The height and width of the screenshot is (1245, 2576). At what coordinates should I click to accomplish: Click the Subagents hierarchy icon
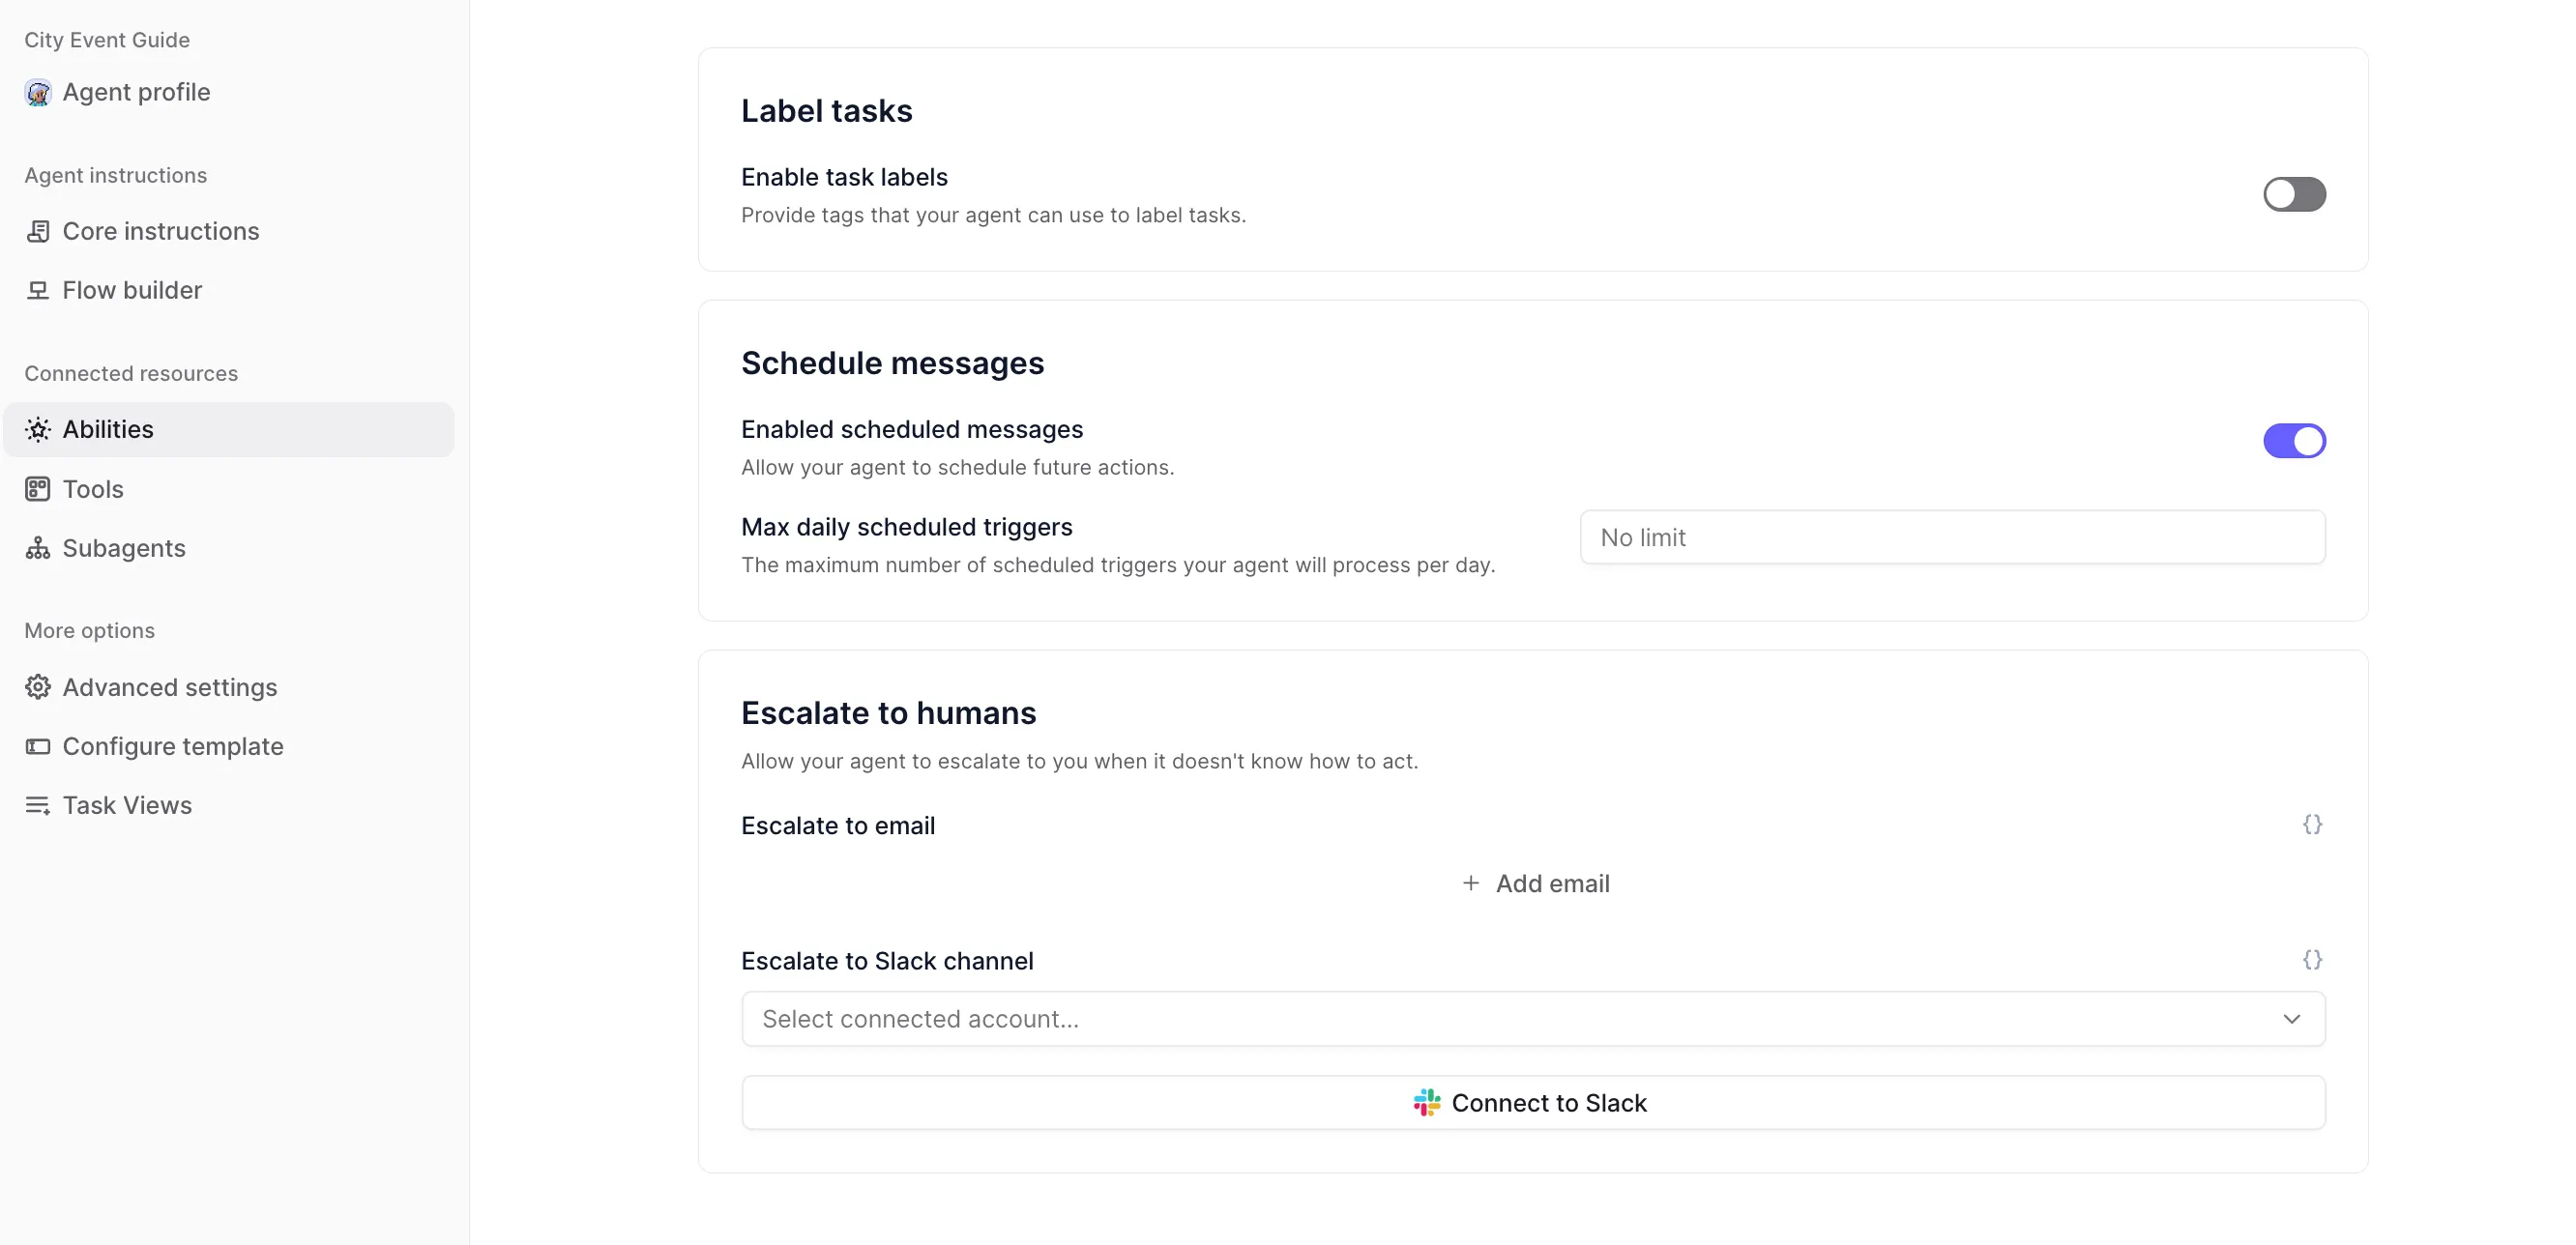(38, 548)
